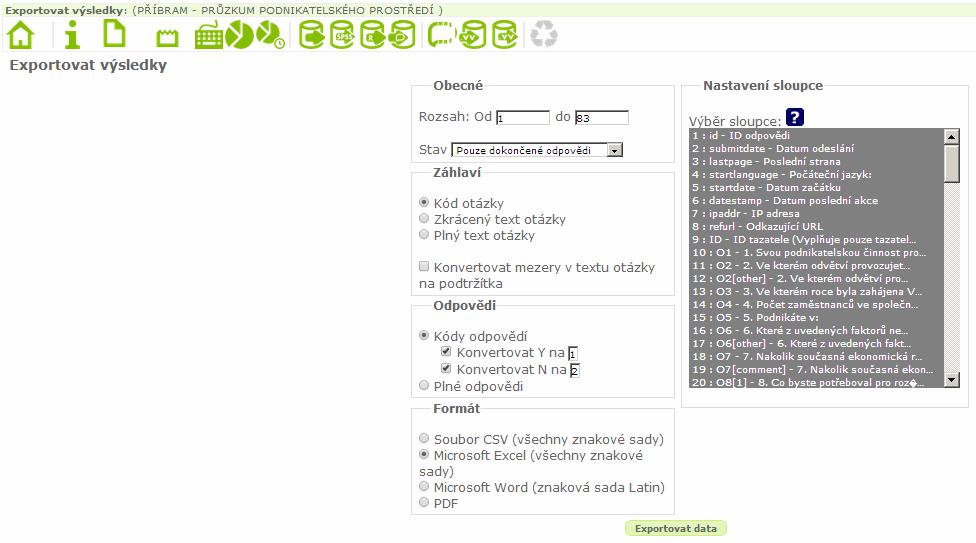Select column '5 : startdate - Datum začátku'
Viewport: 976px width, 543px height.
coord(817,187)
